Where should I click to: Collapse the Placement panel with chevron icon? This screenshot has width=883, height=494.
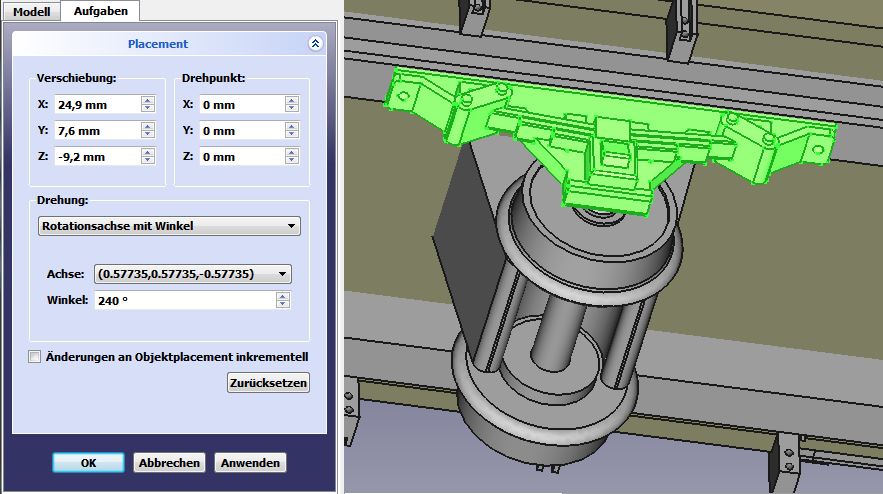click(315, 44)
